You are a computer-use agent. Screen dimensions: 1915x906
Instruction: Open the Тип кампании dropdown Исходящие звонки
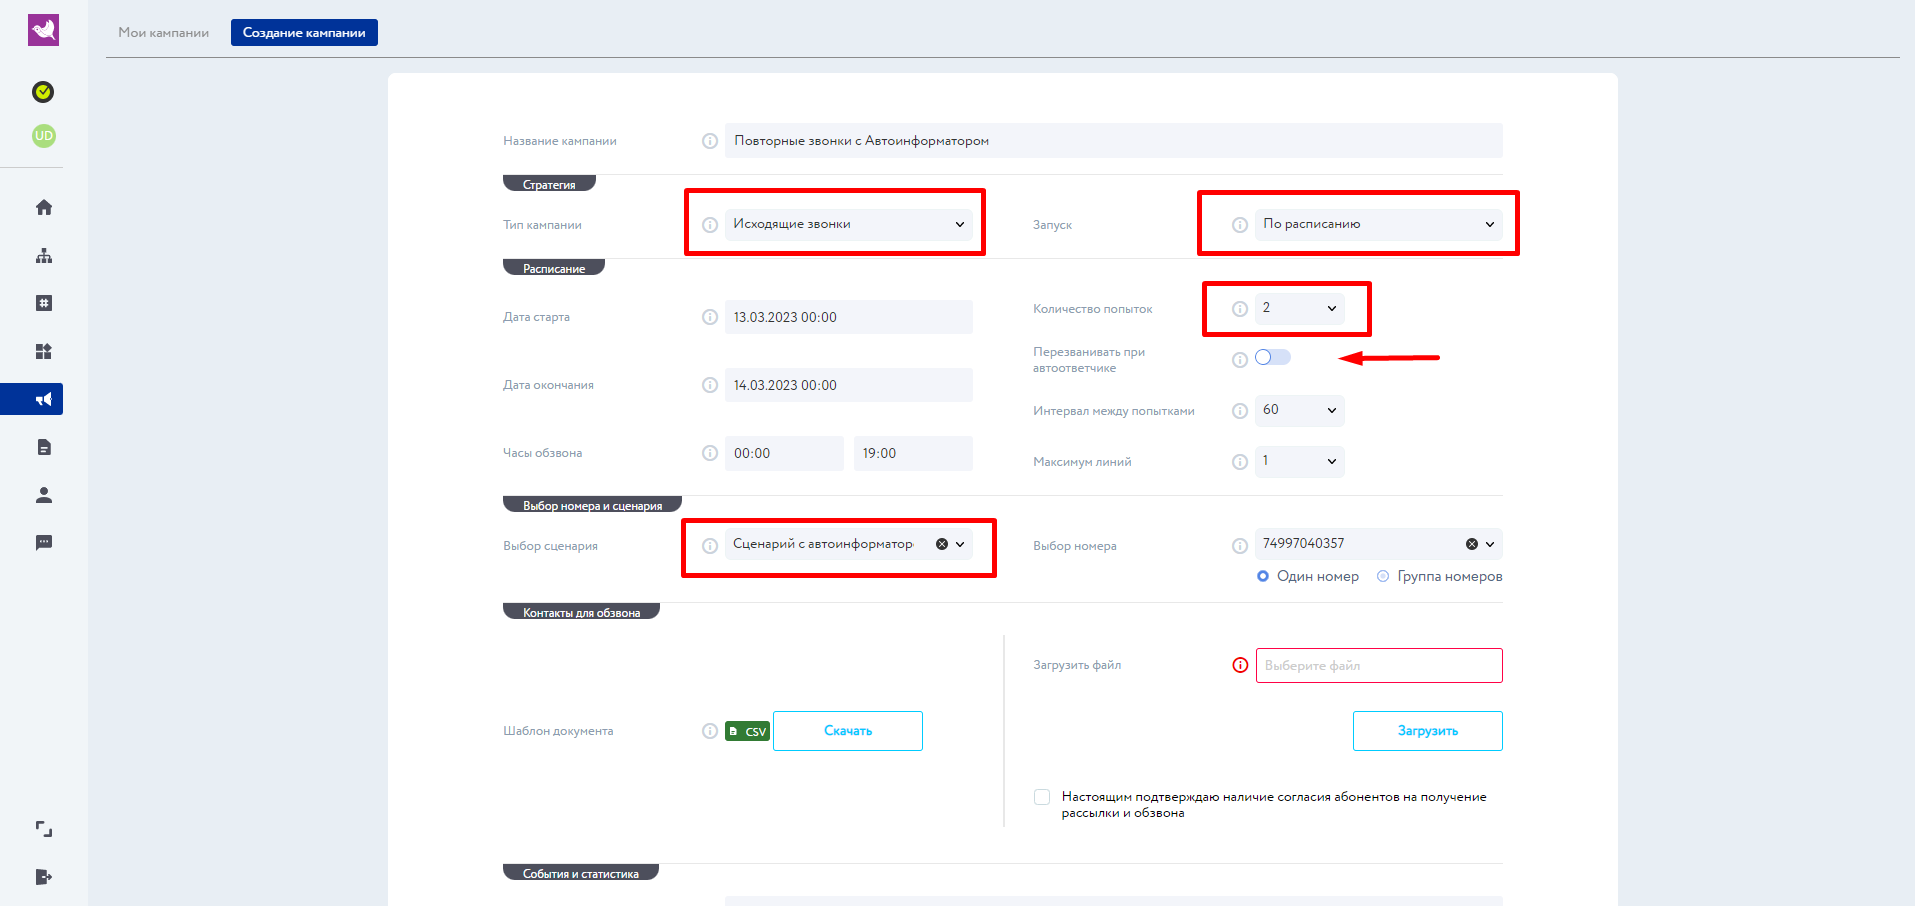(x=849, y=224)
